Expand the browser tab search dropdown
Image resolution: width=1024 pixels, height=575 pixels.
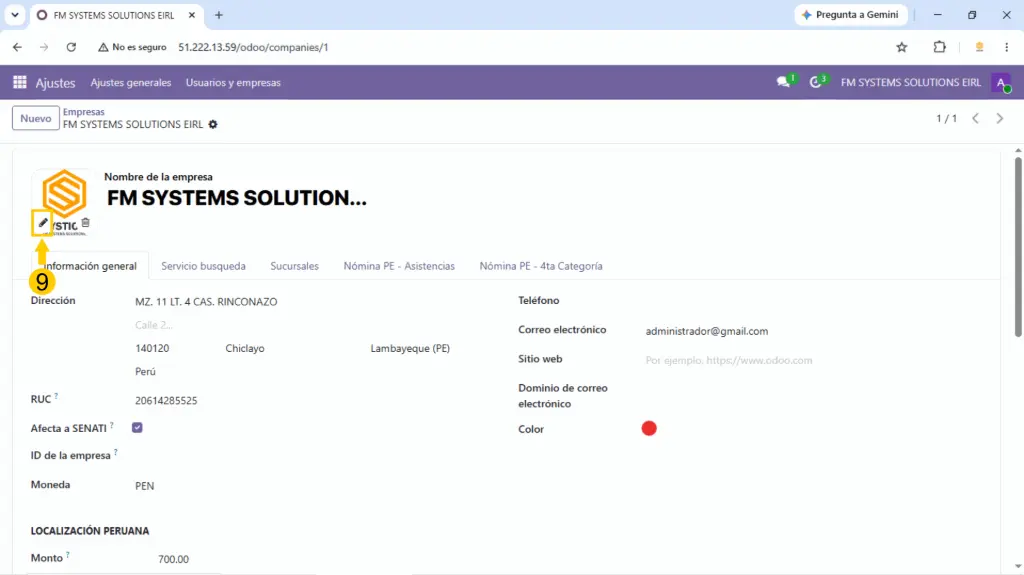pos(14,14)
